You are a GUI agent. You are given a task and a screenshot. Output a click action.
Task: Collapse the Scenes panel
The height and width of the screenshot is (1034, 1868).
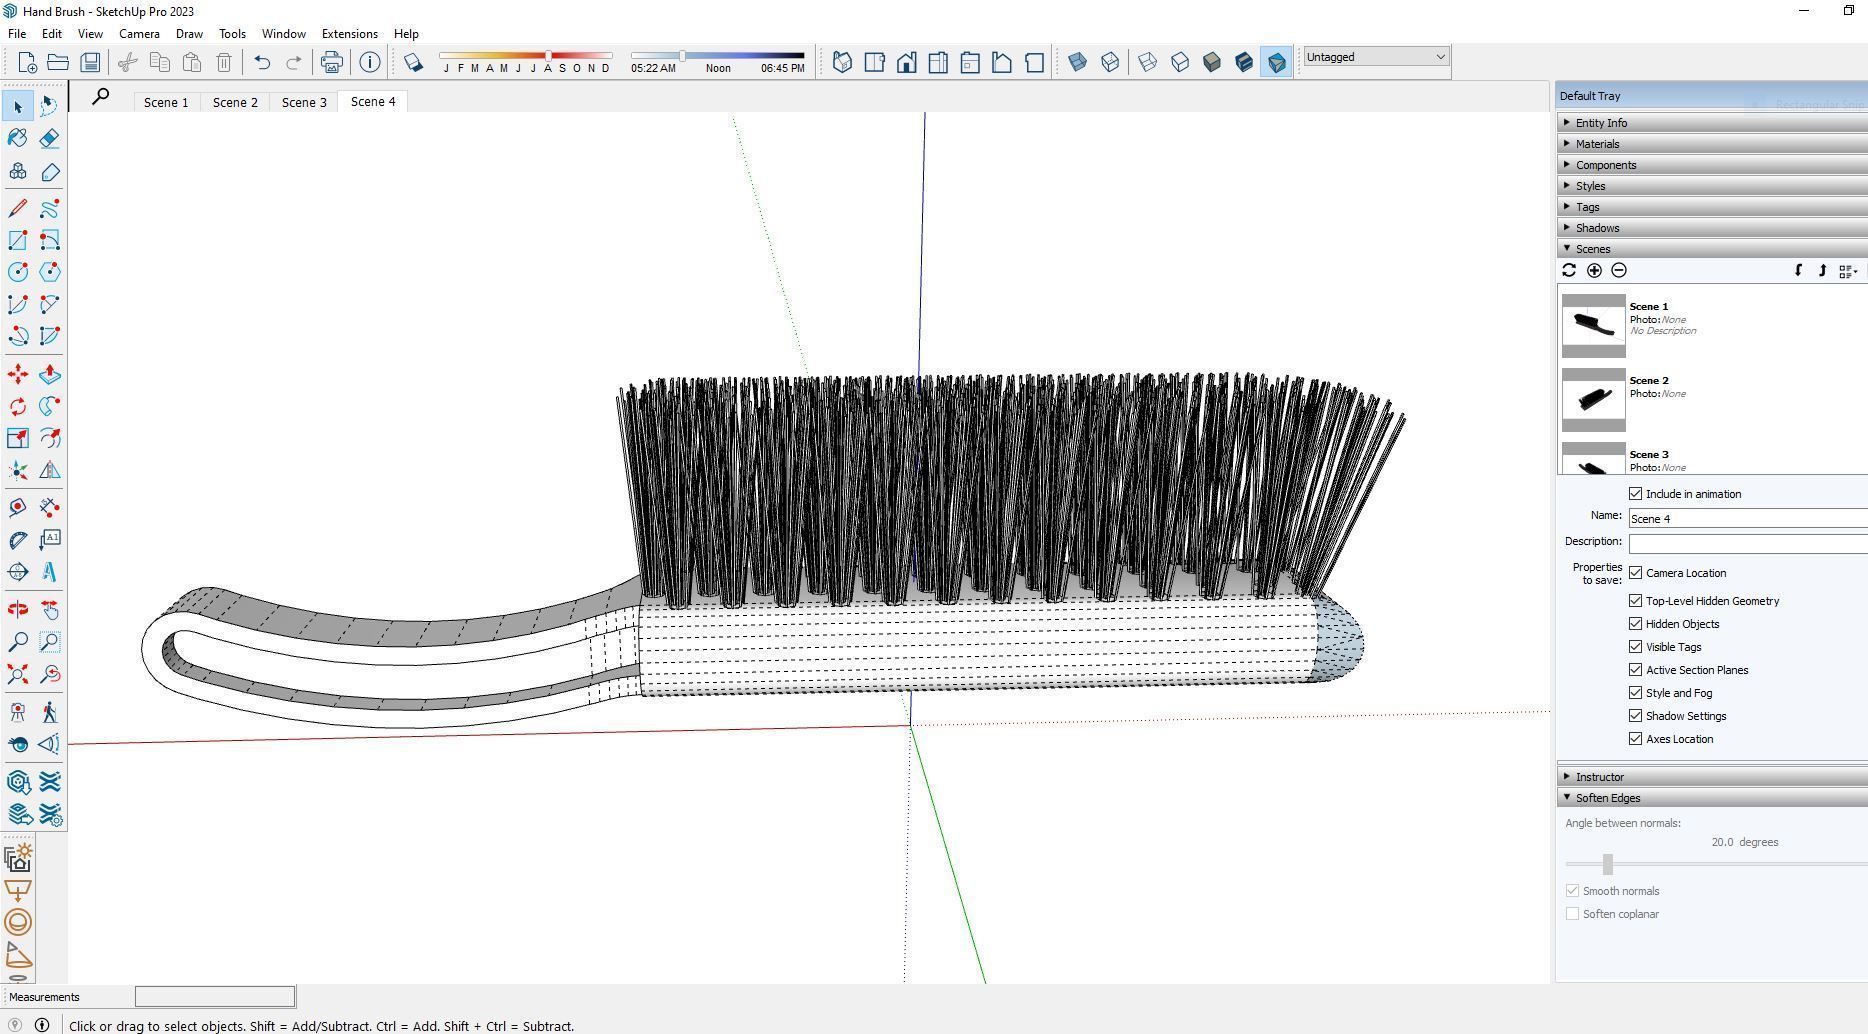click(x=1712, y=249)
